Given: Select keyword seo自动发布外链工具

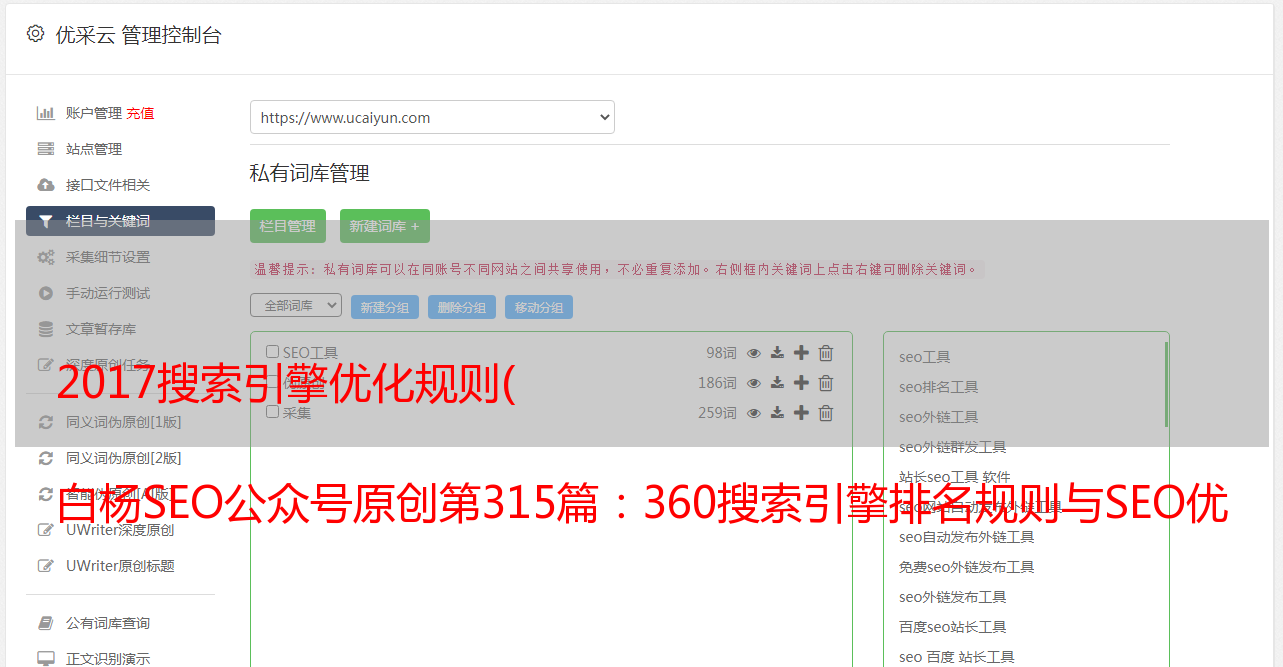Looking at the screenshot, I should (x=967, y=537).
